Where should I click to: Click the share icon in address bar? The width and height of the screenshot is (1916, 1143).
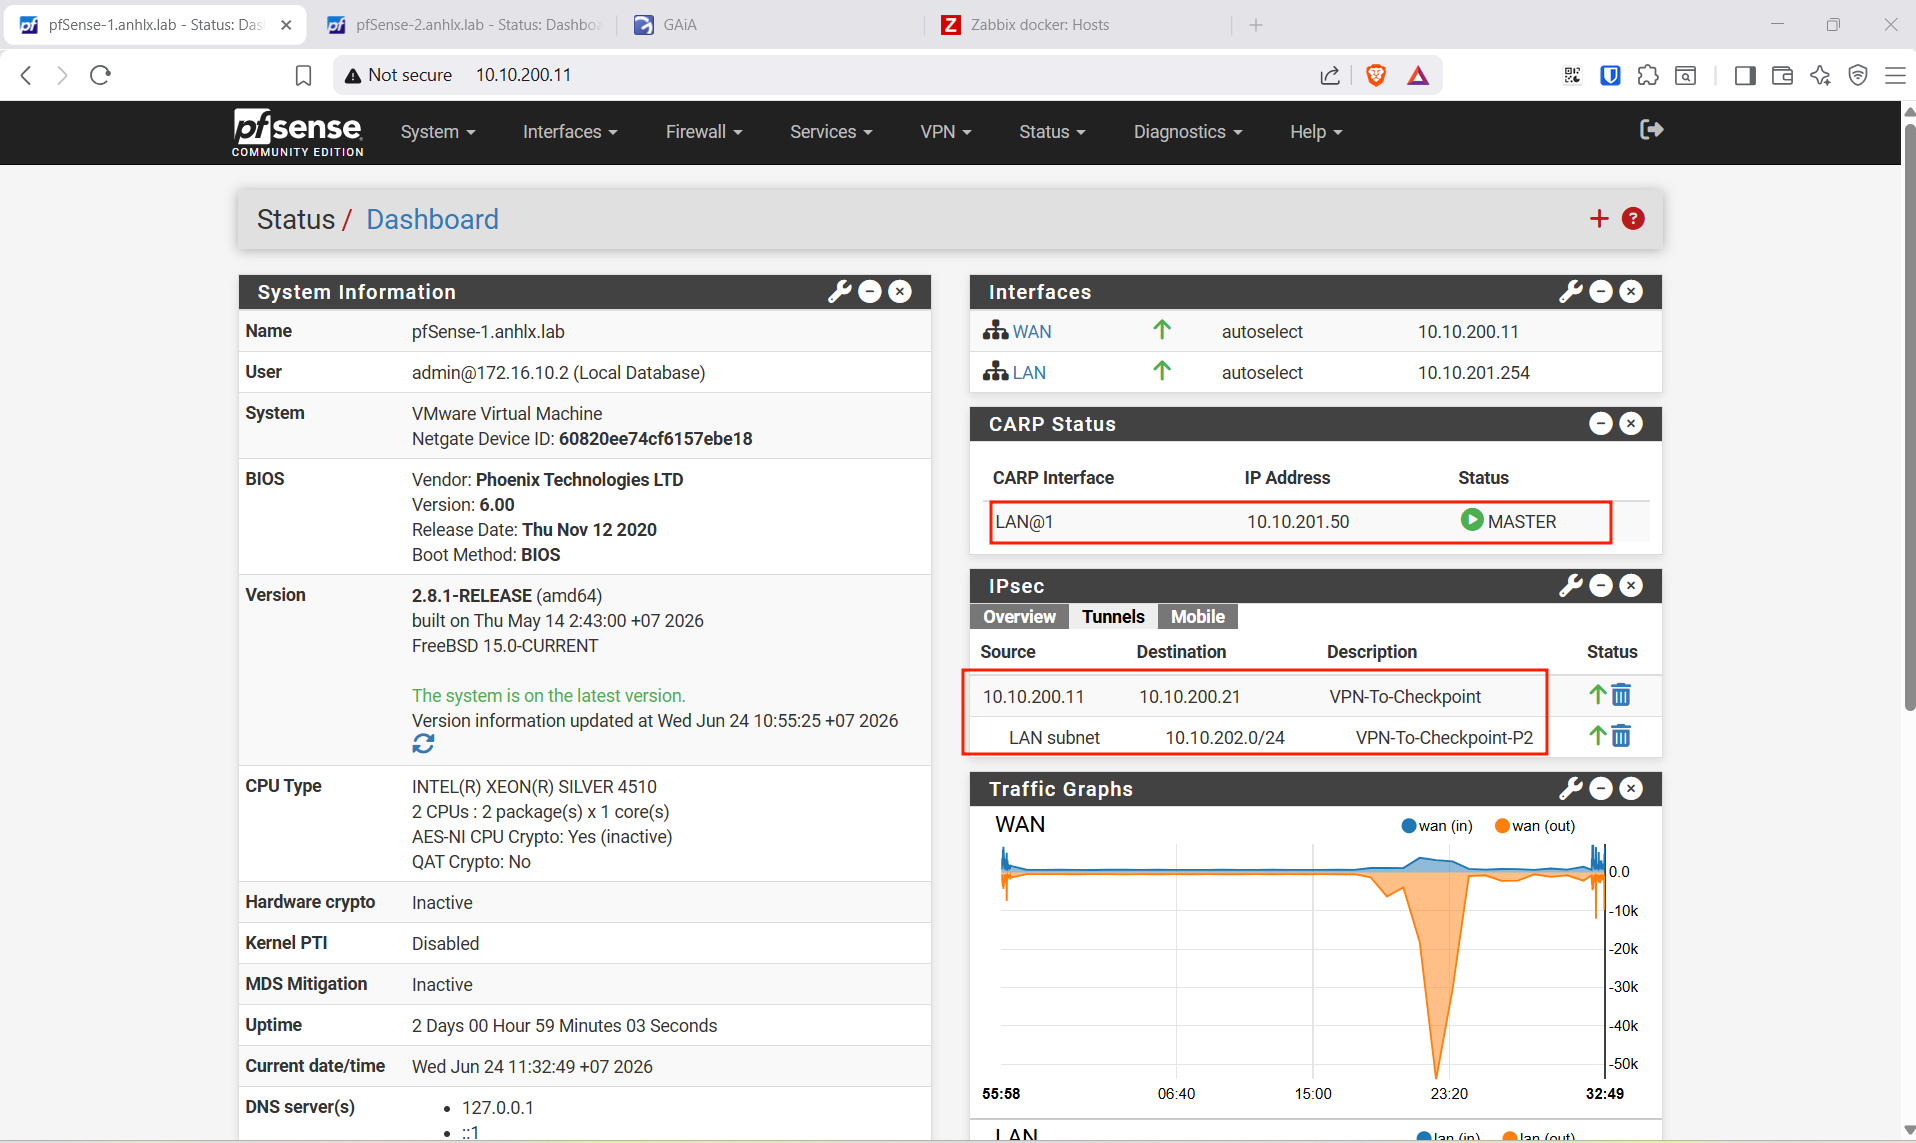coord(1330,75)
